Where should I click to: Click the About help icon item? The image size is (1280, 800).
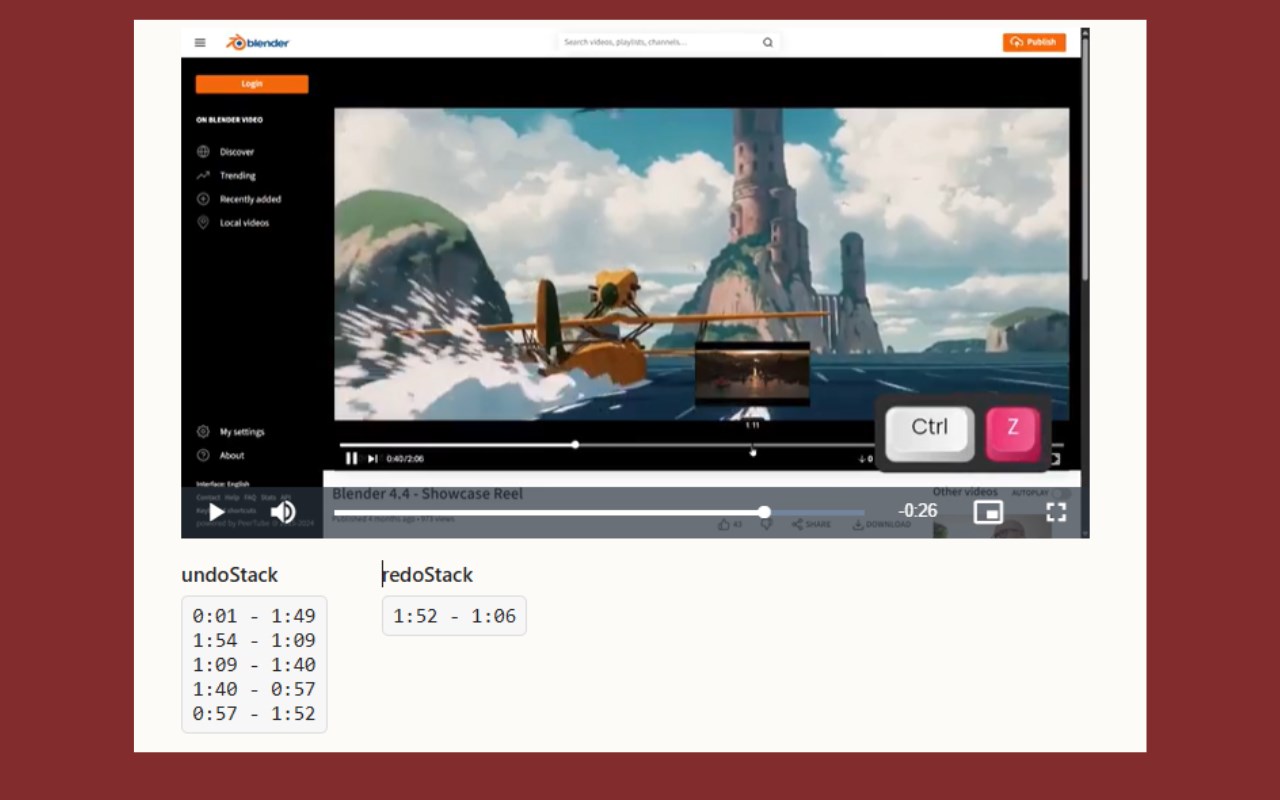pos(232,455)
